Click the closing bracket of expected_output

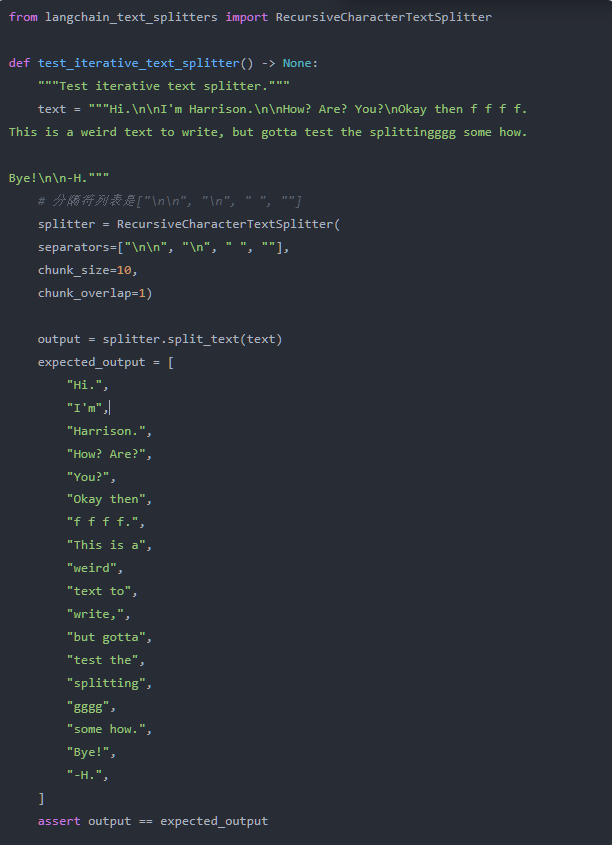(41, 798)
